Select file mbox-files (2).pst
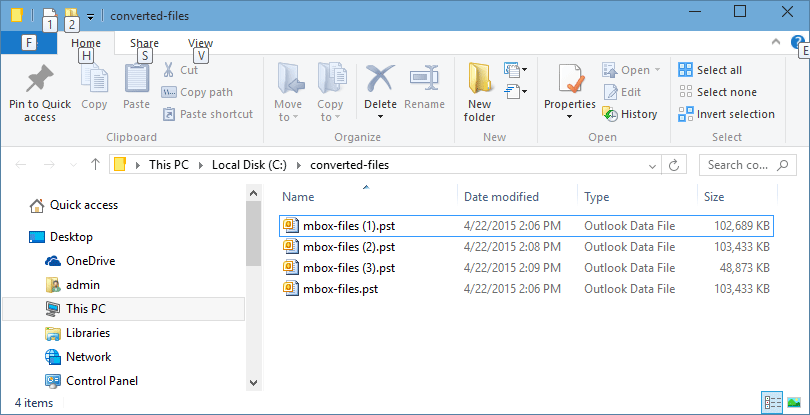 (349, 246)
